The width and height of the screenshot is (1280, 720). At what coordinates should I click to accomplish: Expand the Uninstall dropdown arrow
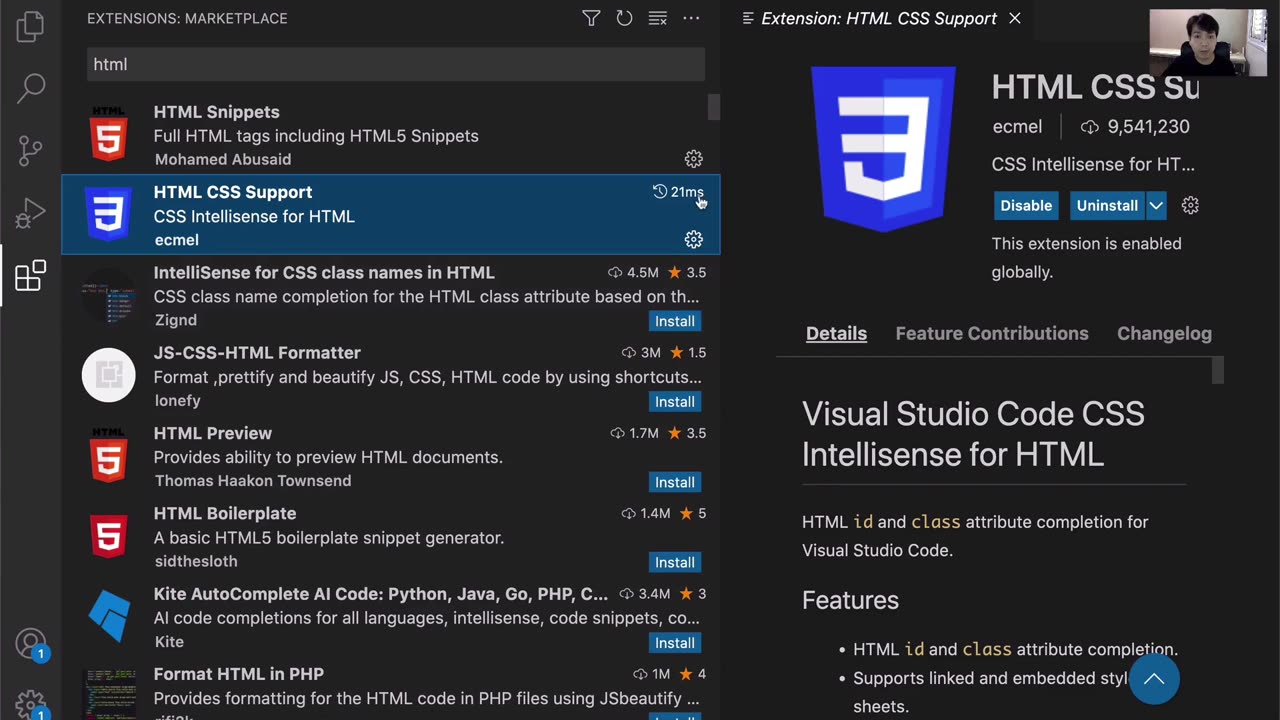click(1155, 205)
